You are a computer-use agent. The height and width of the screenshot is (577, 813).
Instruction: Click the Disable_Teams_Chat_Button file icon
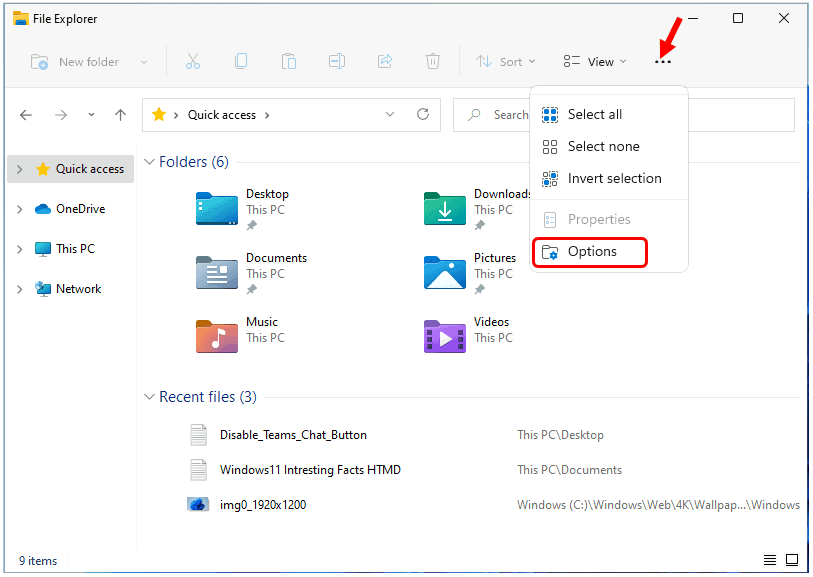[x=198, y=435]
